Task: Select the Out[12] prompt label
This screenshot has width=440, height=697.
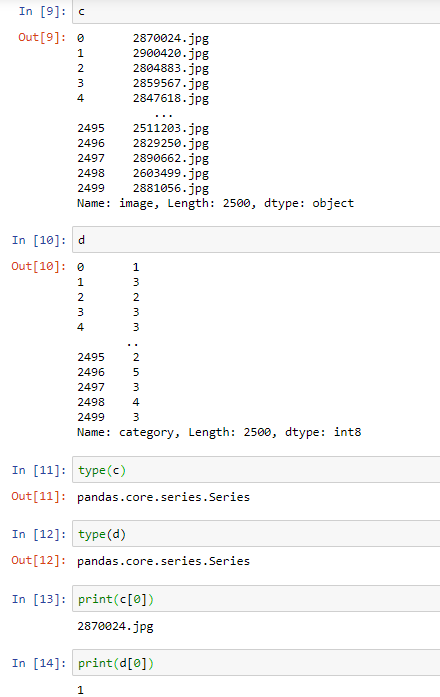Action: 39,560
